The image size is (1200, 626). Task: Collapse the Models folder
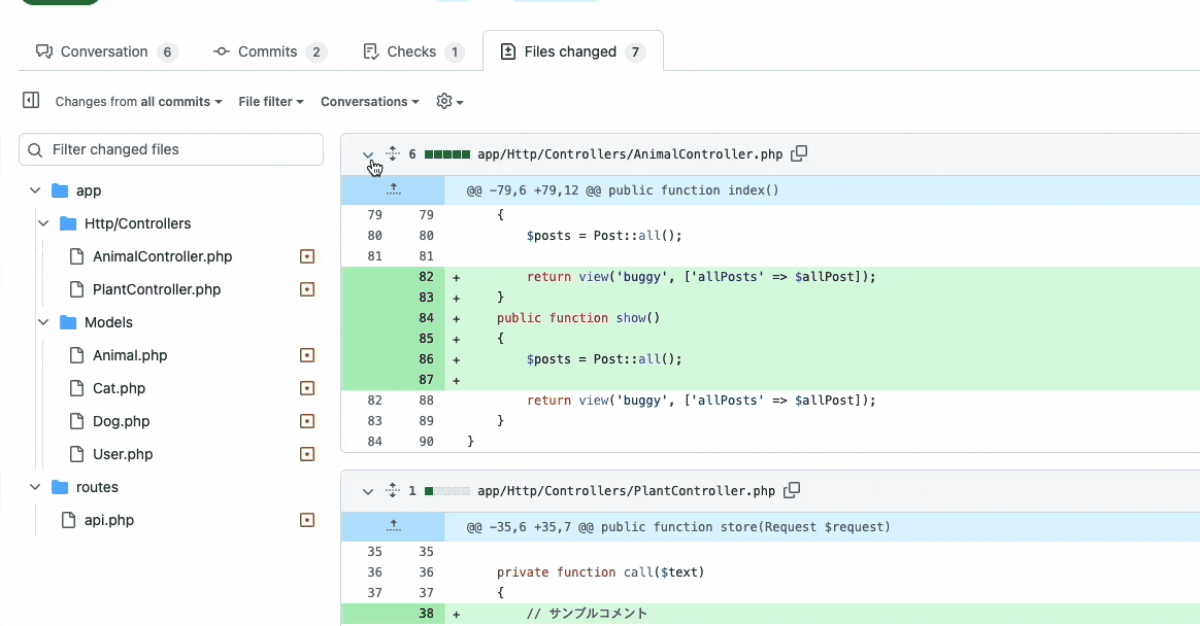pyautogui.click(x=43, y=323)
